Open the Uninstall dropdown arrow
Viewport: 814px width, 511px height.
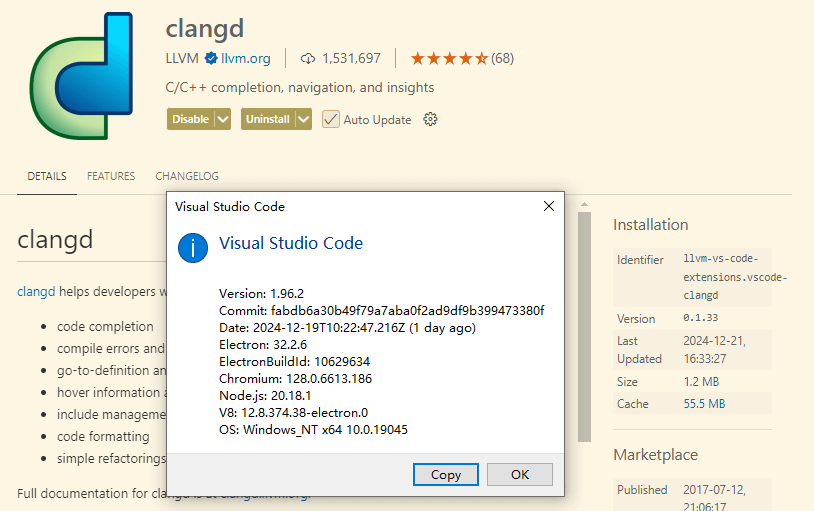(304, 119)
